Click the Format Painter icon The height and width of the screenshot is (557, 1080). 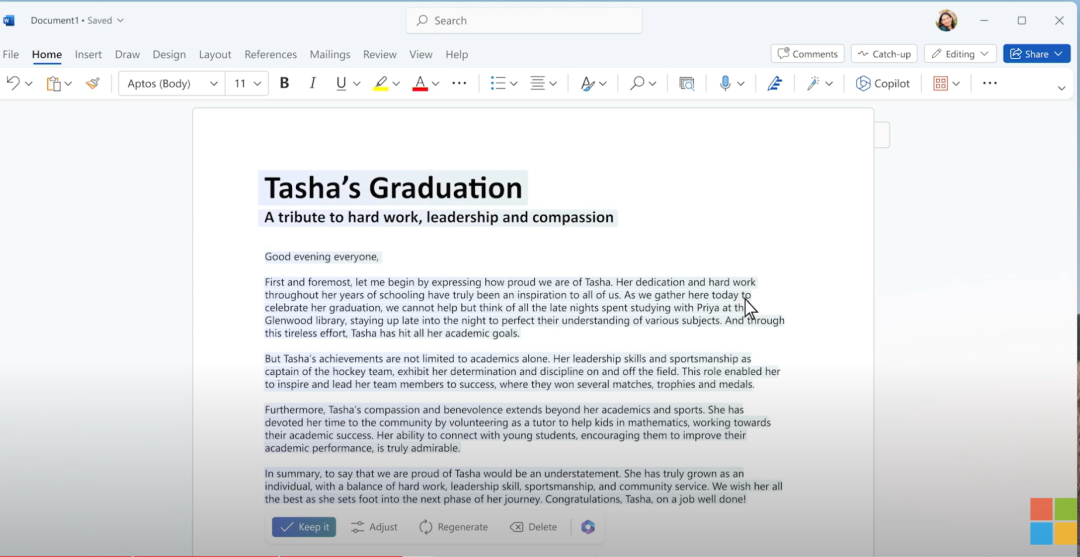coord(93,84)
